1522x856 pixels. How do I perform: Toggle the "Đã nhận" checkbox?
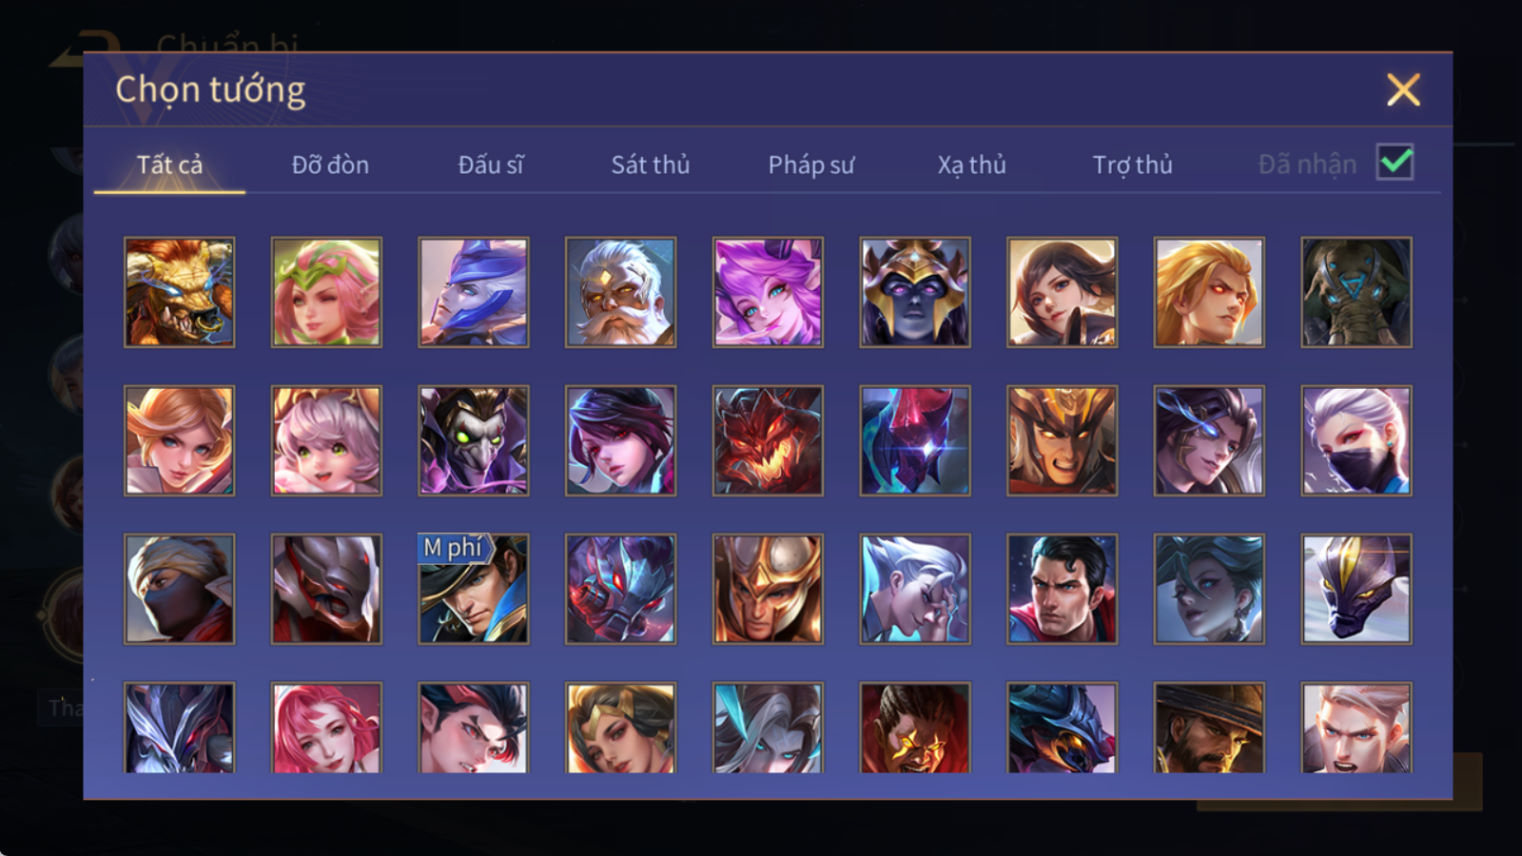(x=1395, y=162)
